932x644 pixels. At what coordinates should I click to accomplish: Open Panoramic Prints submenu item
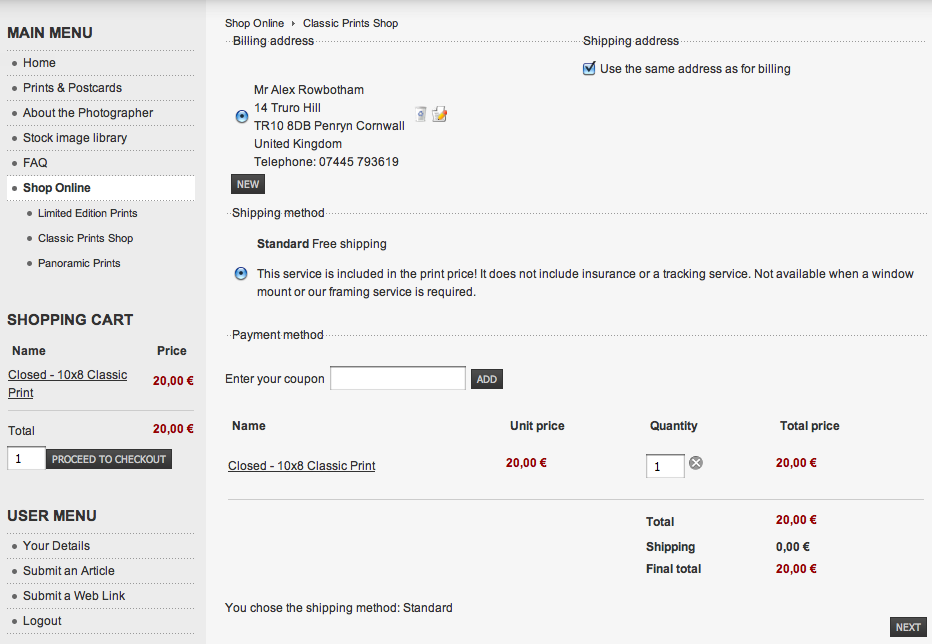79,263
